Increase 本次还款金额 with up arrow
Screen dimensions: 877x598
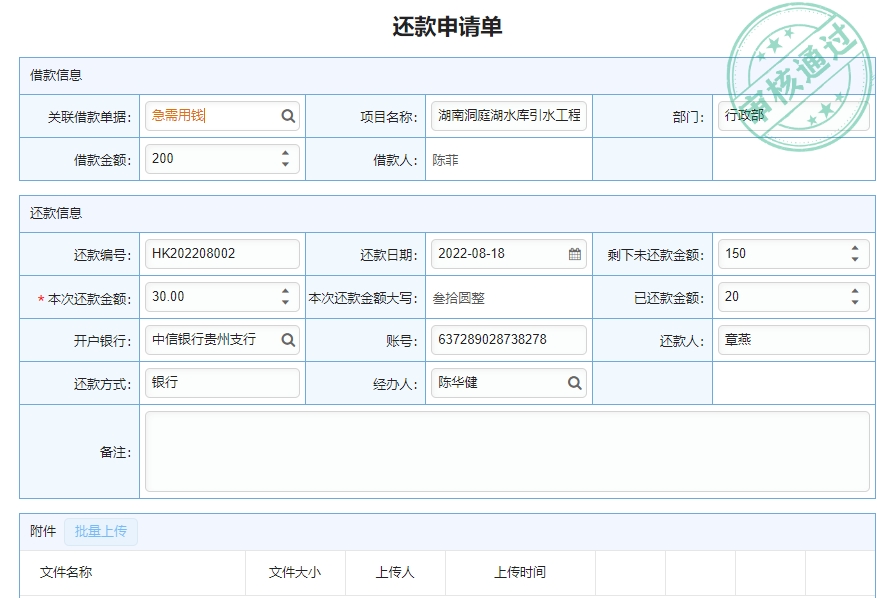pyautogui.click(x=285, y=291)
